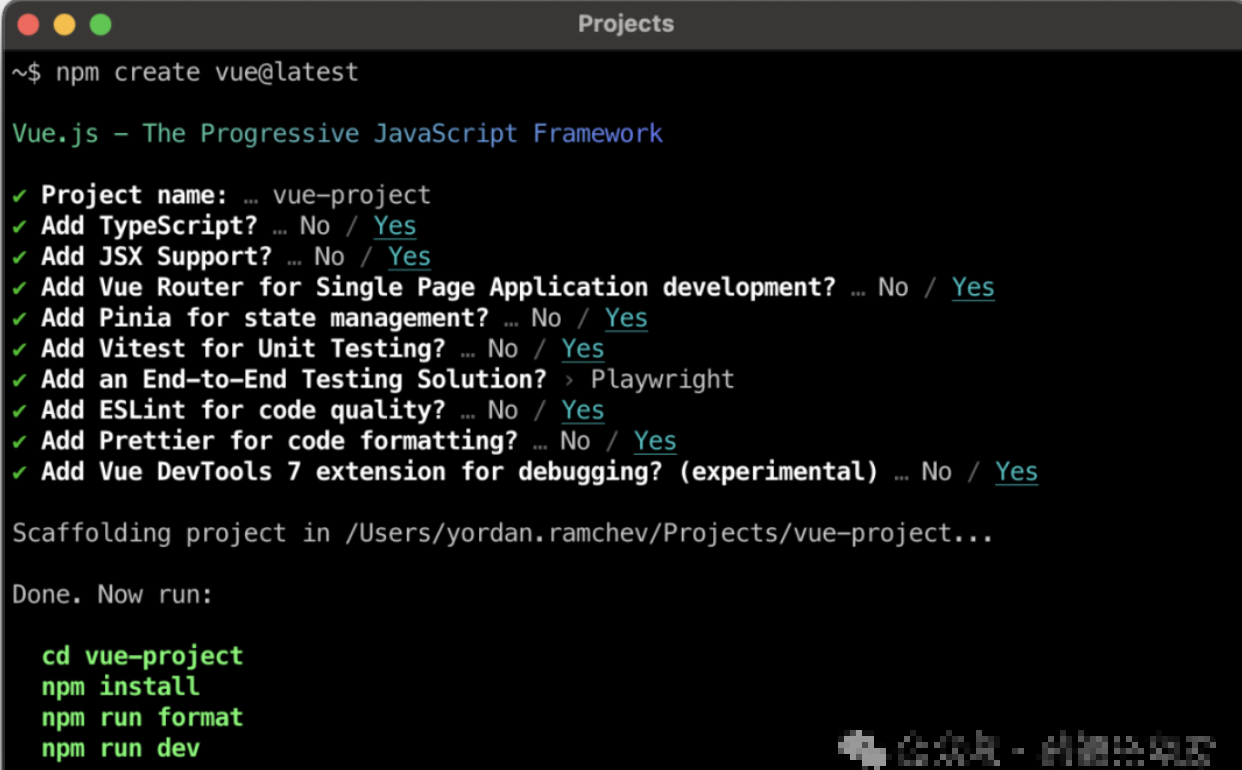
Task: Close the Projects terminal window
Action: pyautogui.click(x=28, y=24)
